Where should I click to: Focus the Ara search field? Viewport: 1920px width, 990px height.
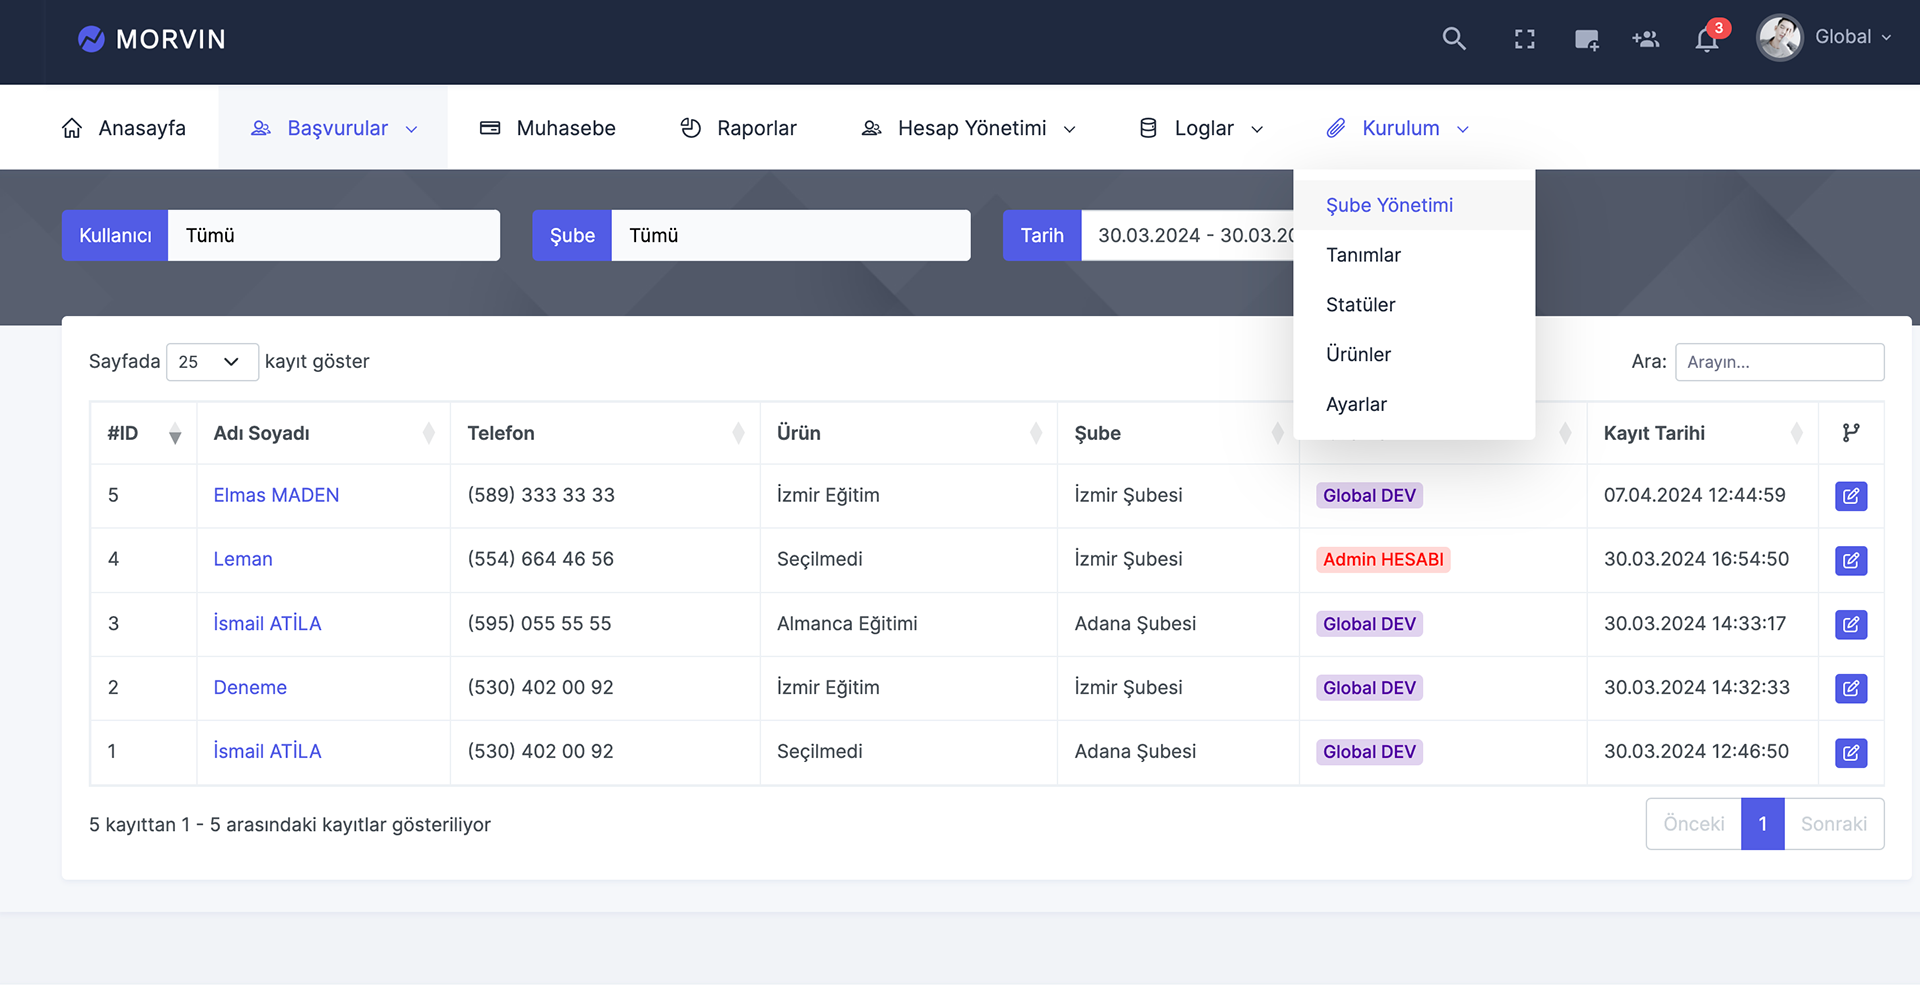tap(1780, 362)
